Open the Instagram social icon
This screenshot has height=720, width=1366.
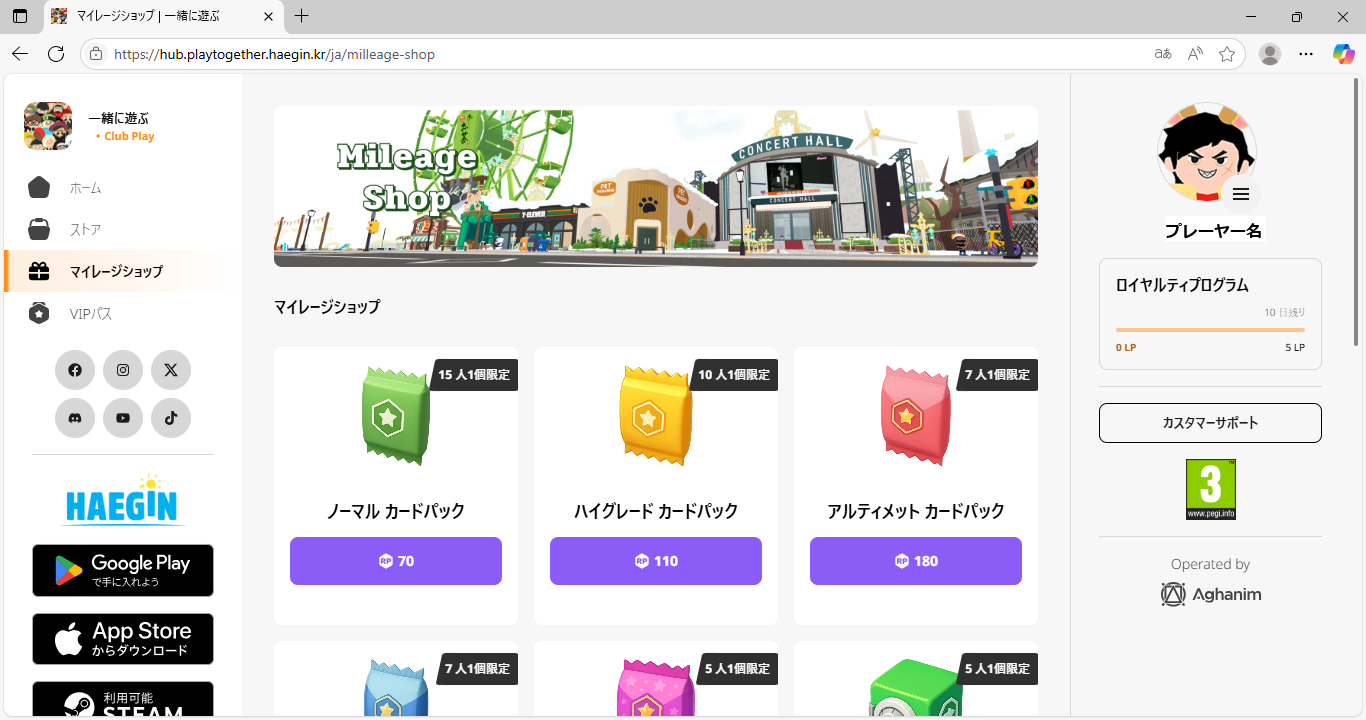(123, 370)
